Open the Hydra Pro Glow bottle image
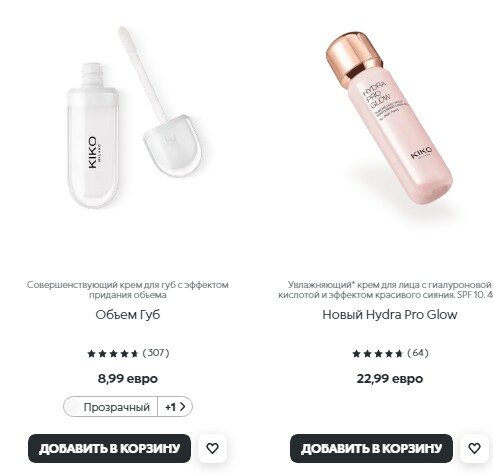Image resolution: width=493 pixels, height=475 pixels. (389, 118)
